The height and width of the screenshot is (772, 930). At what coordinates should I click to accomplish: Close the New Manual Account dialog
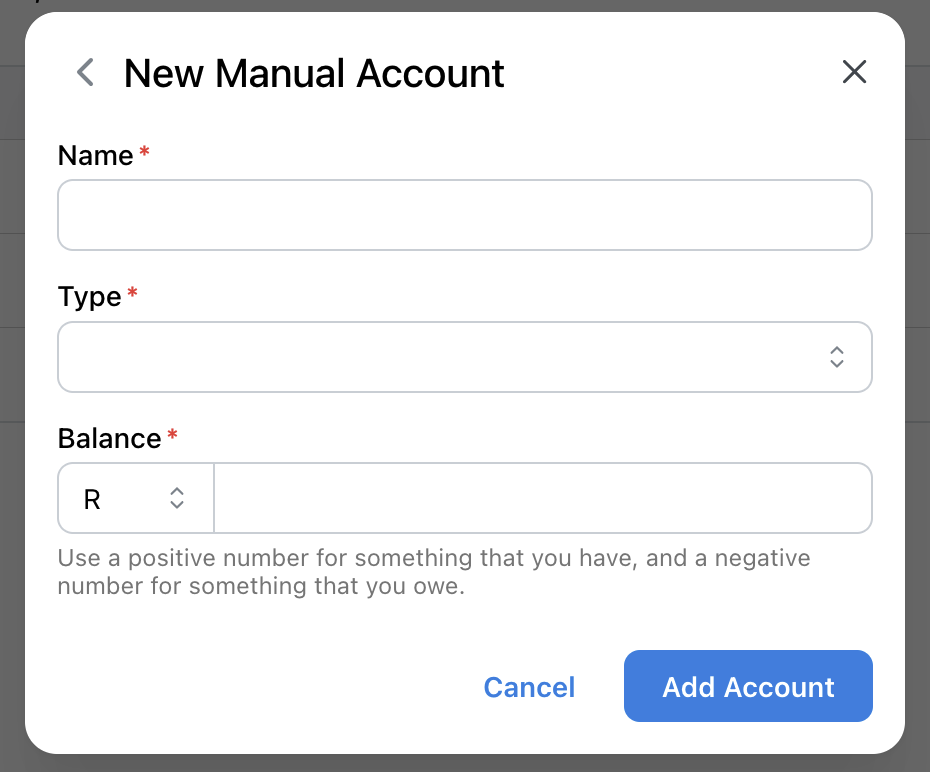[854, 72]
